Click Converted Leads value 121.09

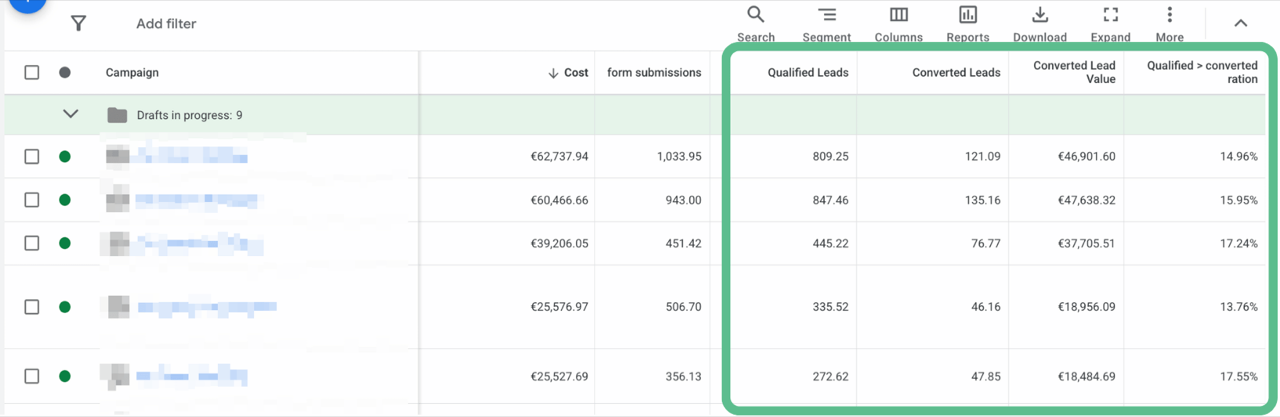(x=983, y=157)
